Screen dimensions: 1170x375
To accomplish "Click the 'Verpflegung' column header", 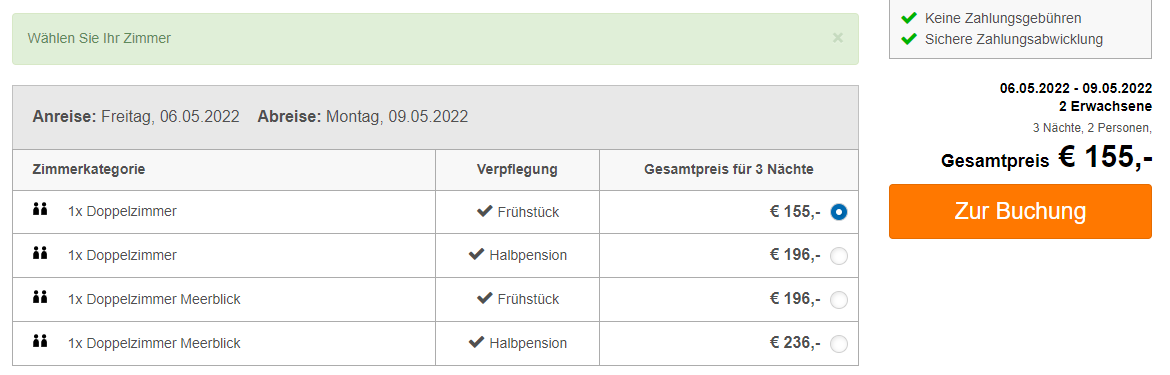I will pyautogui.click(x=517, y=169).
